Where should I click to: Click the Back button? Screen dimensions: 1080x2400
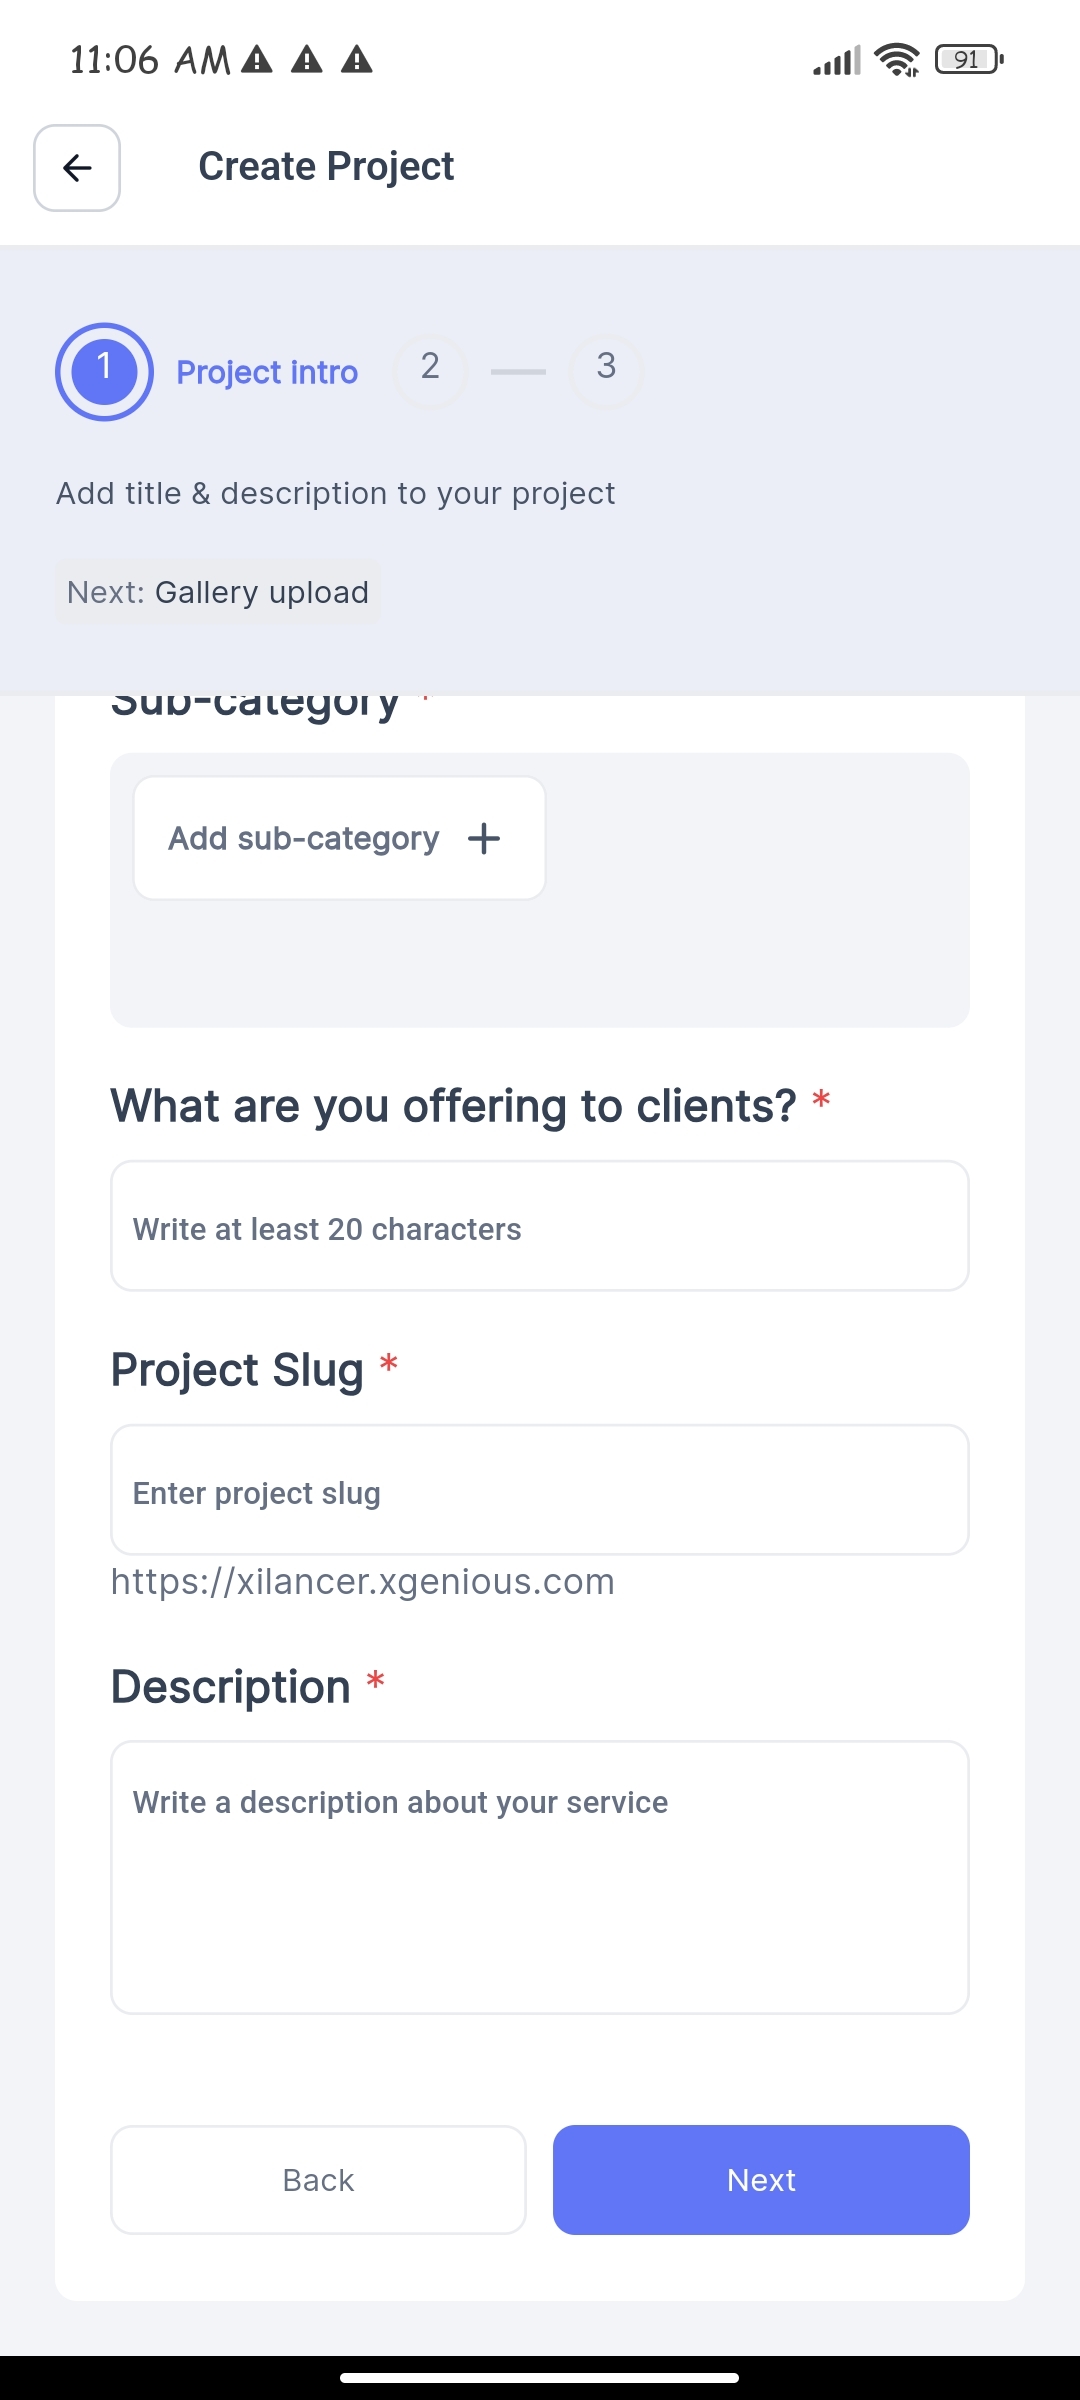(x=318, y=2180)
